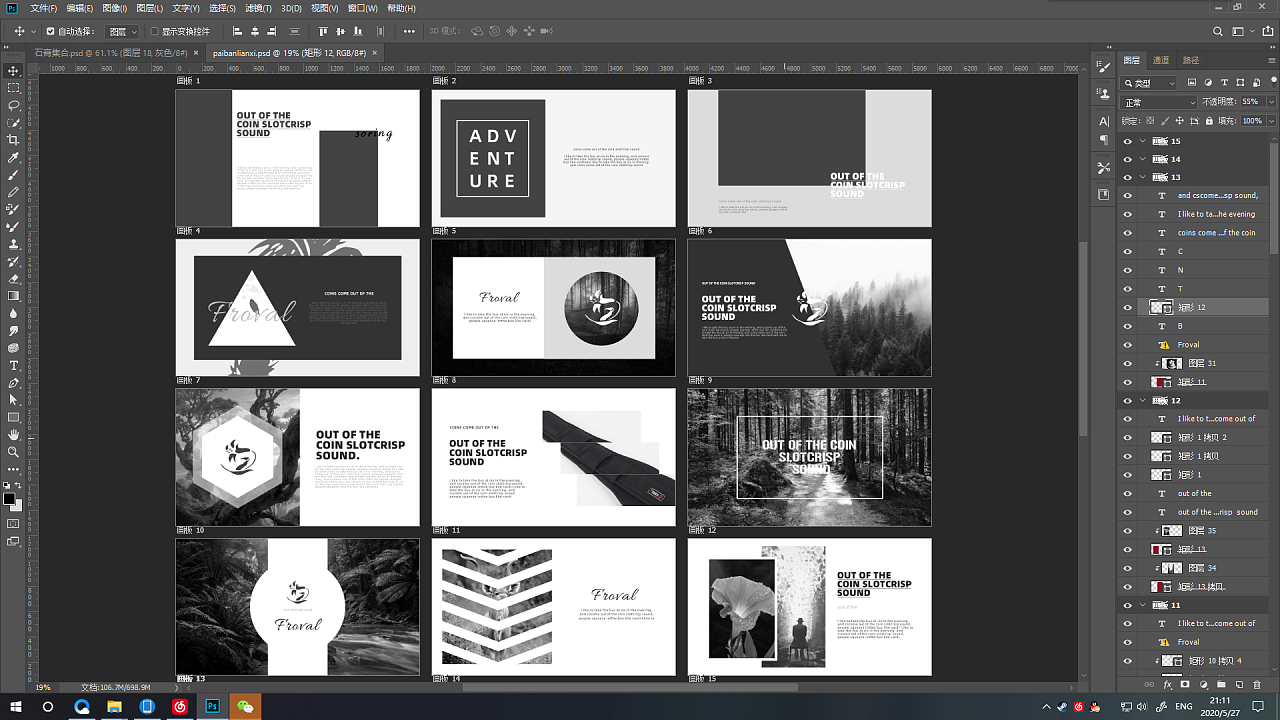Click the delete layer trash icon
The width and height of the screenshot is (1280, 720).
click(x=1257, y=685)
